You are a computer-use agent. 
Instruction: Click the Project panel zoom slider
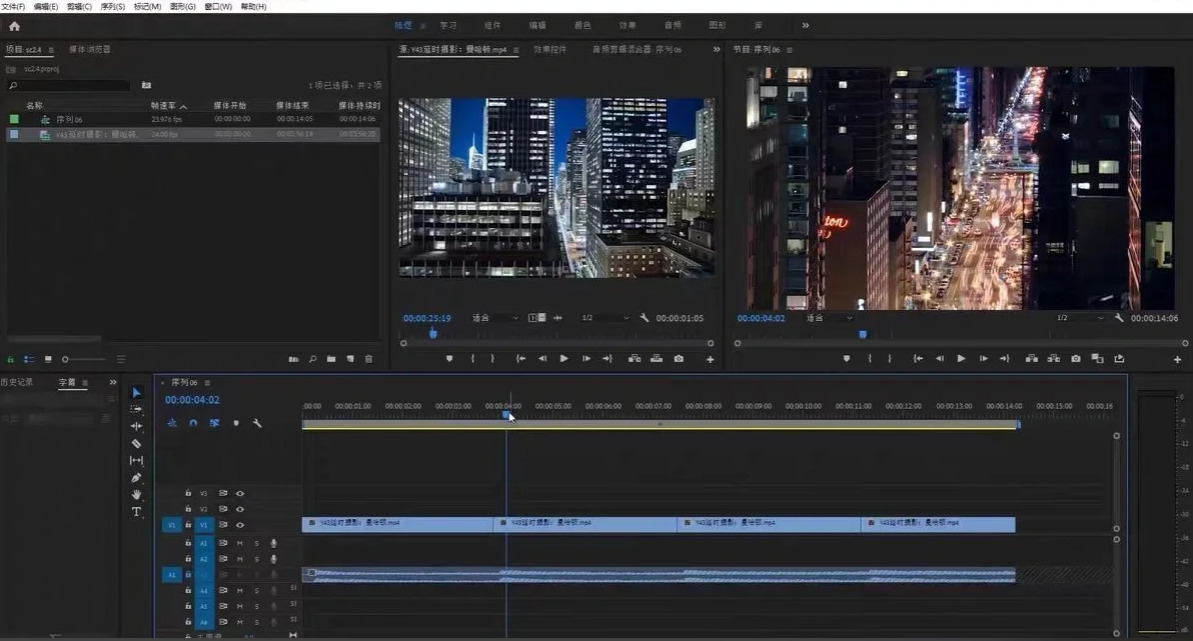pos(84,359)
